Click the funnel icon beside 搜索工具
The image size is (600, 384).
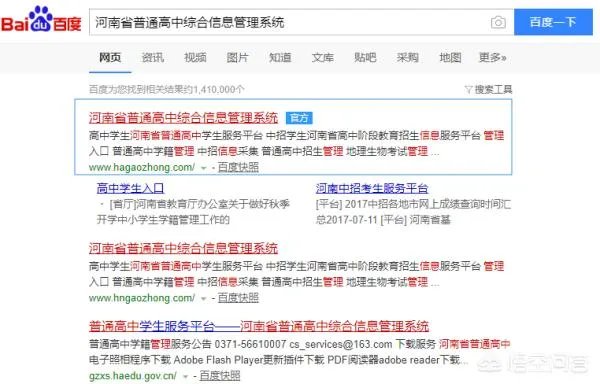coord(468,90)
